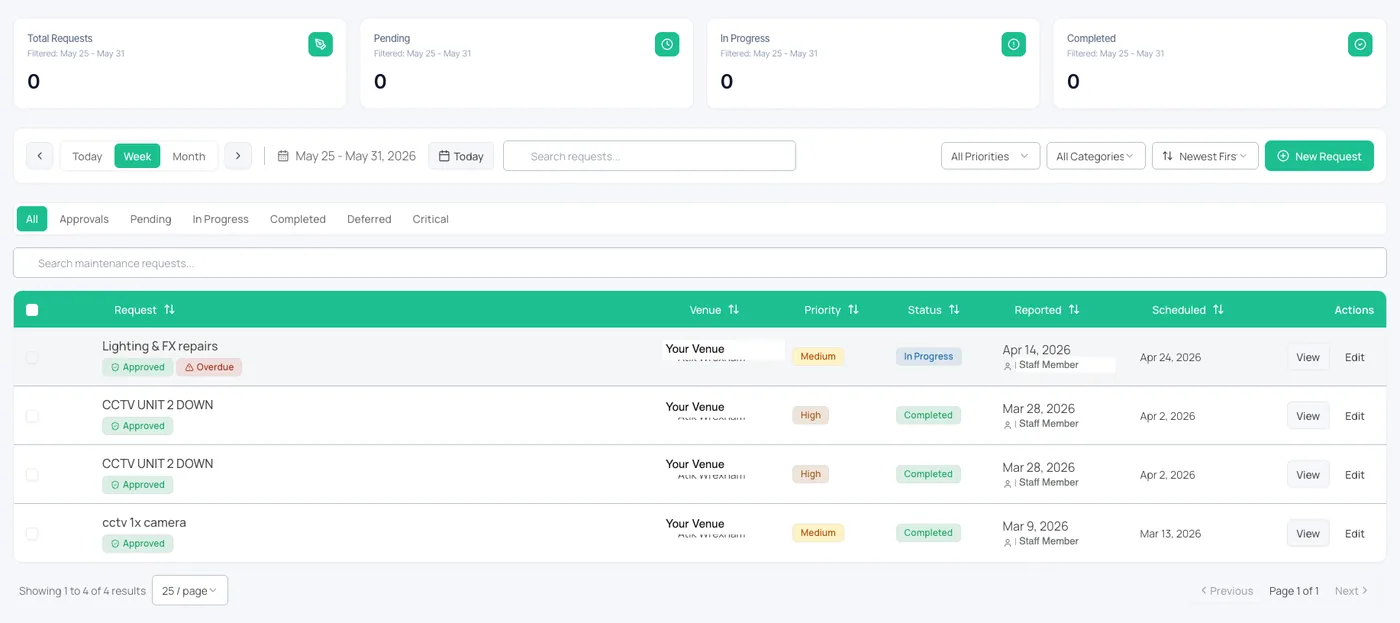Open the Critical tab
The height and width of the screenshot is (623, 1400).
pos(431,219)
